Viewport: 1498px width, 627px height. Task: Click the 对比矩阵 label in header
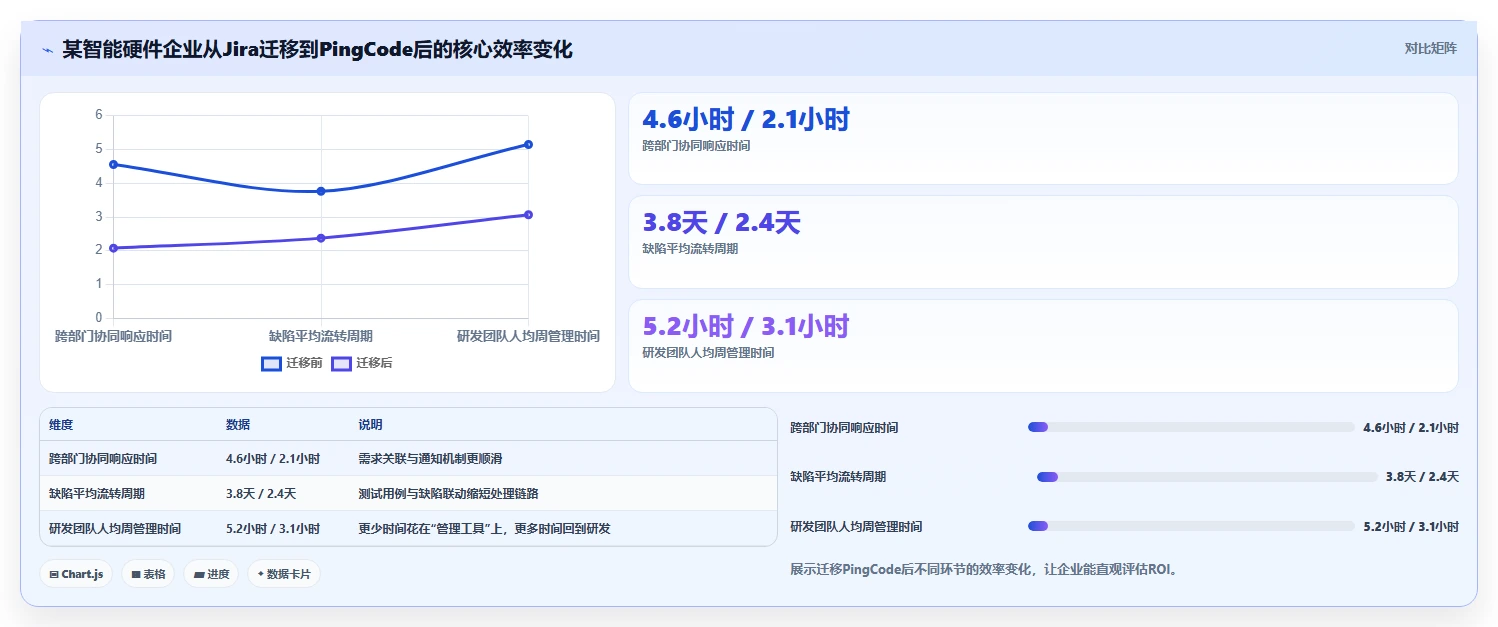(1431, 48)
